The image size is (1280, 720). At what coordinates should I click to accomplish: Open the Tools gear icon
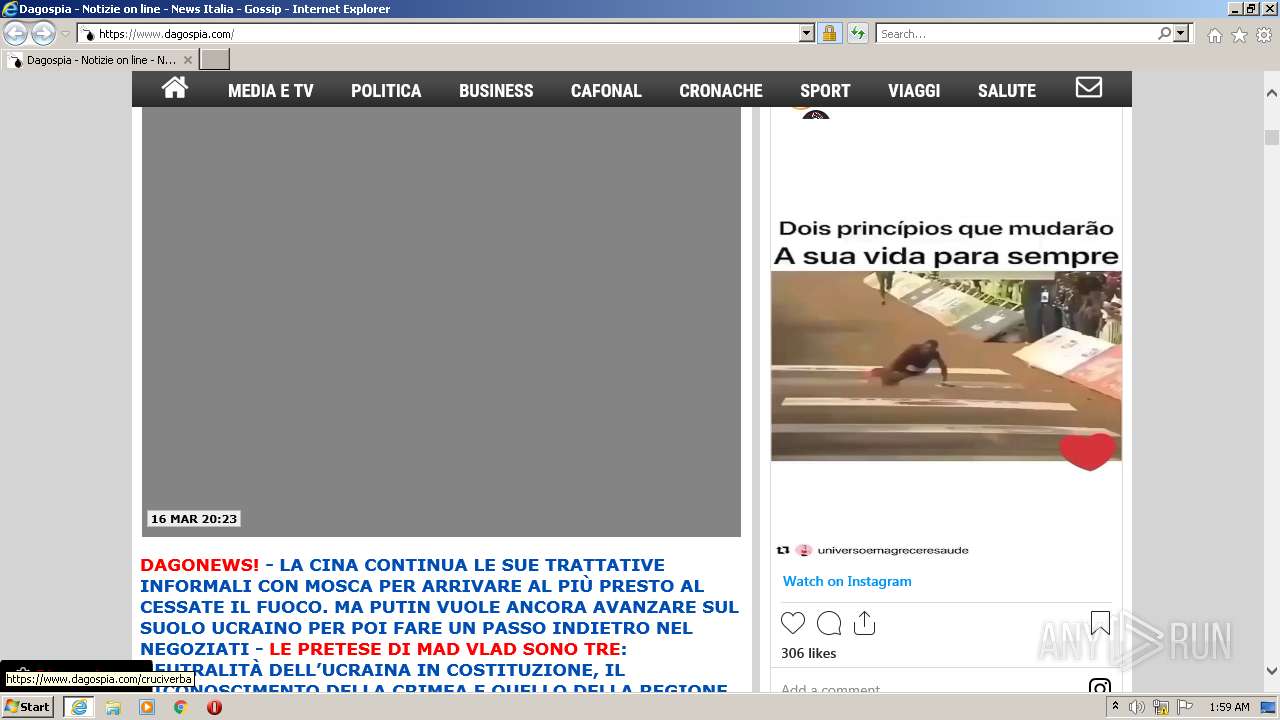click(x=1264, y=35)
